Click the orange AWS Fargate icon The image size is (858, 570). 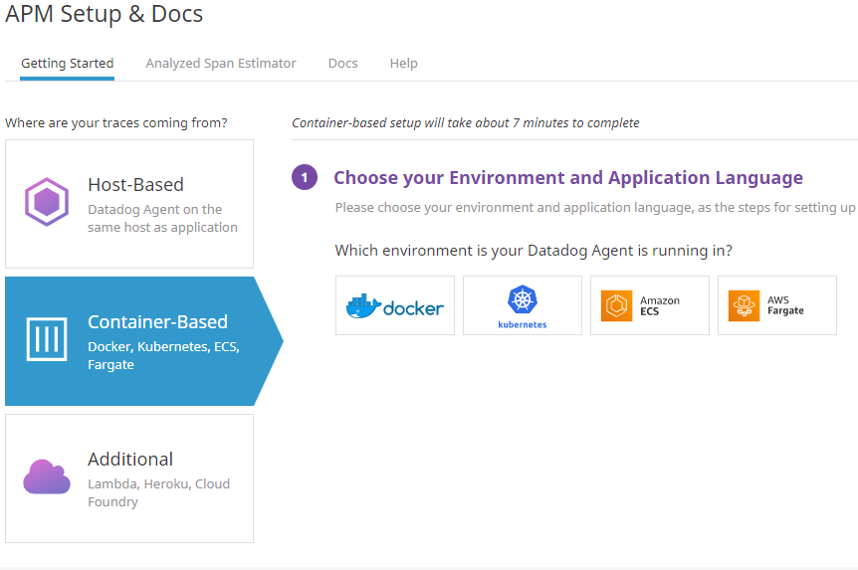tap(744, 306)
